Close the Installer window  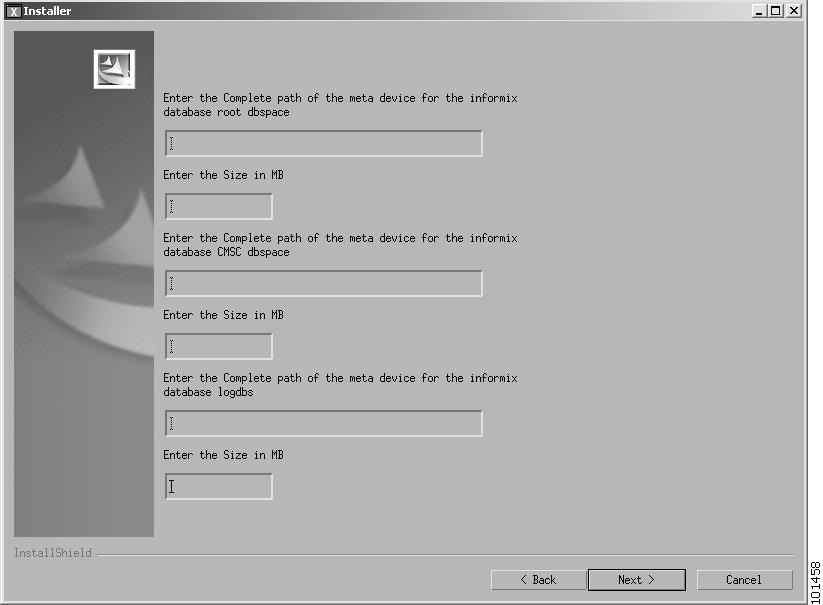(794, 10)
